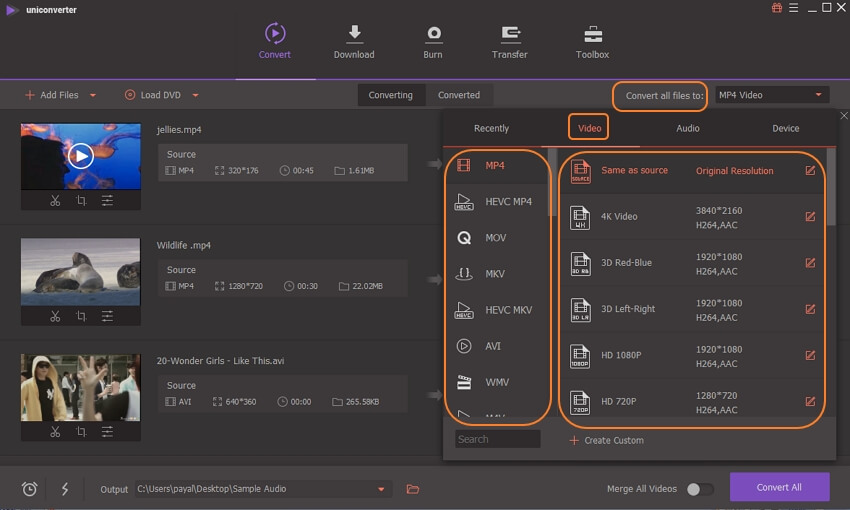Open the hamburger menu in title bar
850x510 pixels.
tap(794, 8)
